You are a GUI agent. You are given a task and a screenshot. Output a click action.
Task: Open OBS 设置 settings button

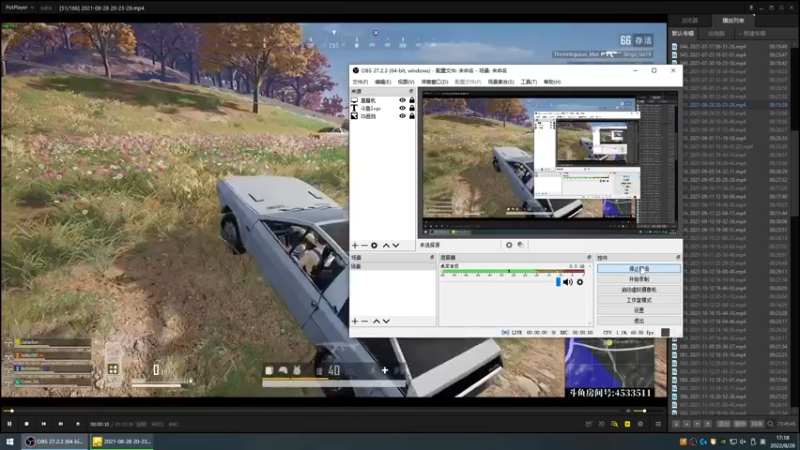pyautogui.click(x=639, y=310)
